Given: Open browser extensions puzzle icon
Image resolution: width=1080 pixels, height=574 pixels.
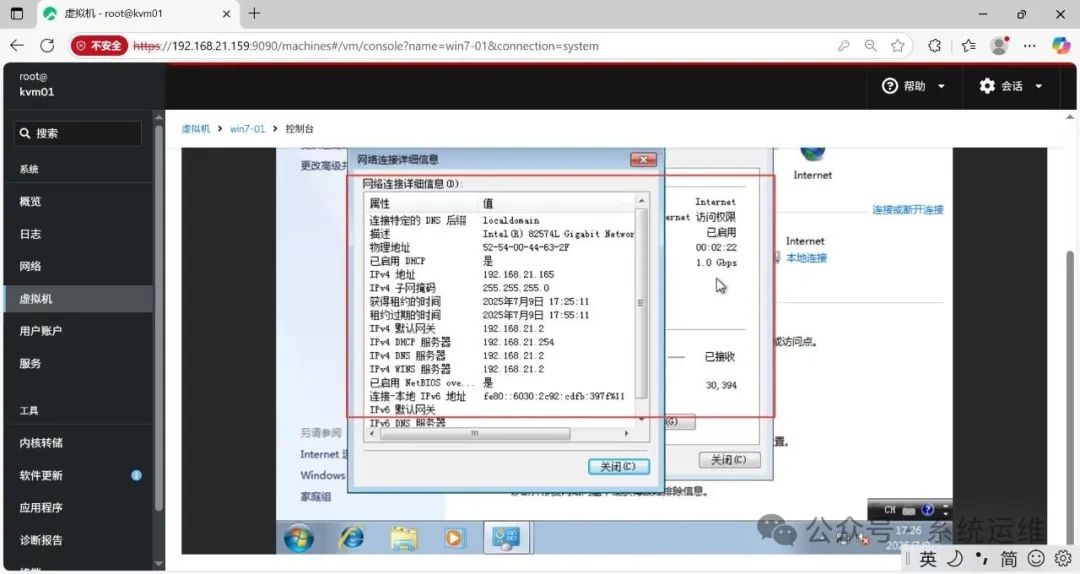Looking at the screenshot, I should tap(934, 46).
